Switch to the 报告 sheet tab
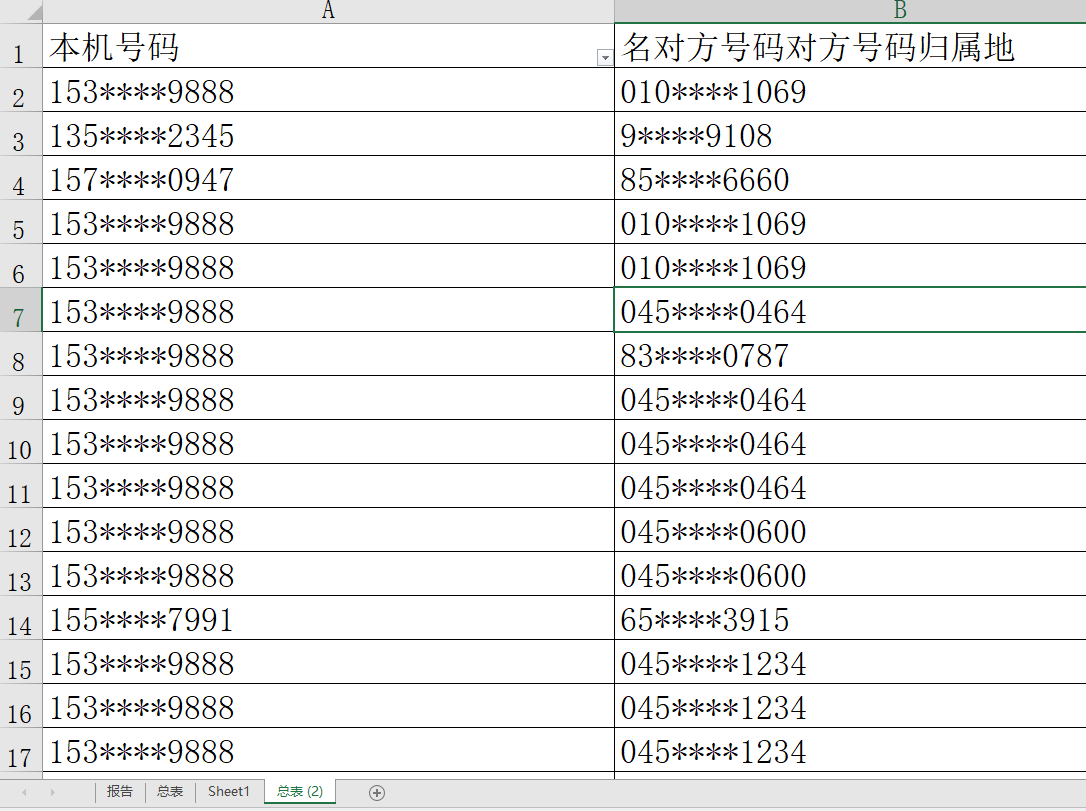Viewport: 1086px width, 811px height. point(120,791)
